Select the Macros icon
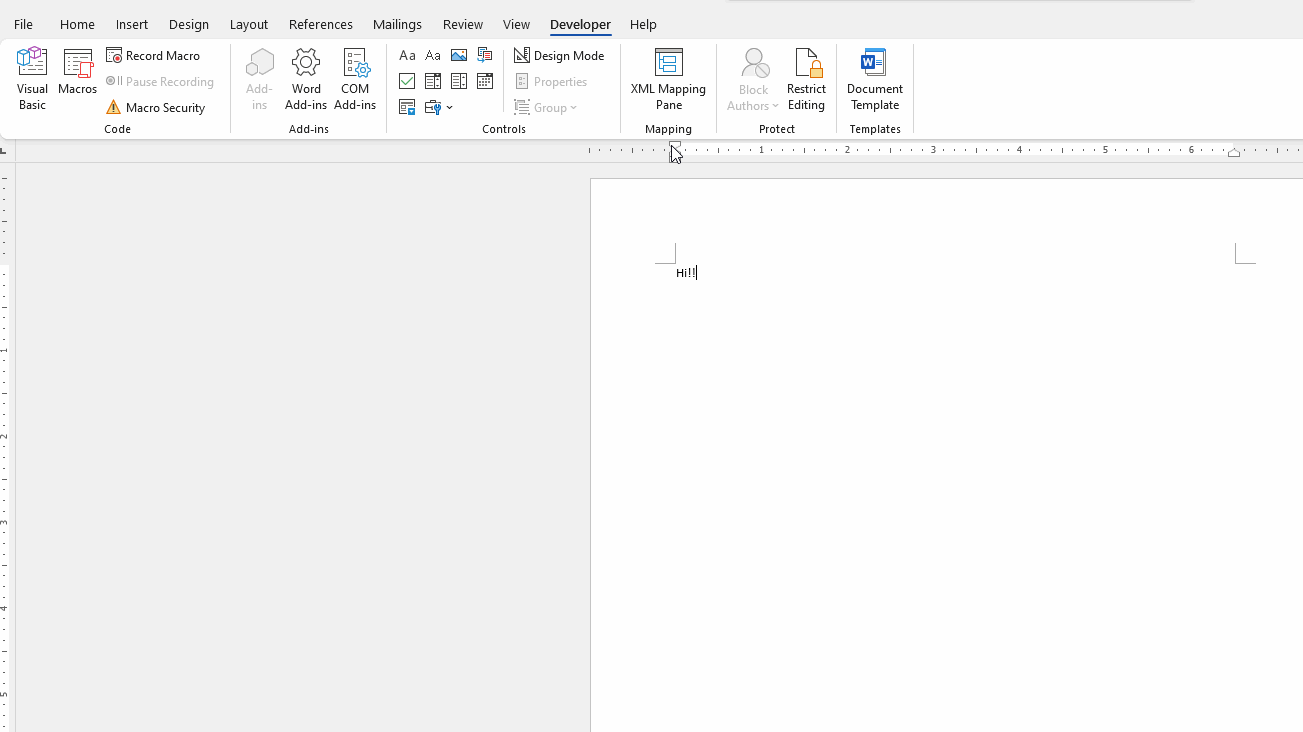The height and width of the screenshot is (732, 1303). click(77, 79)
